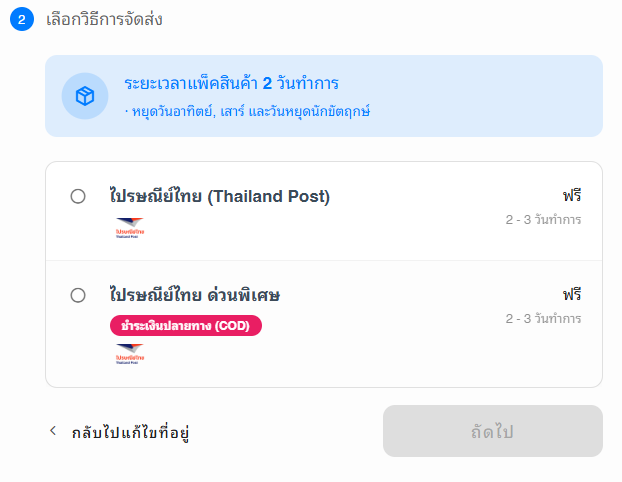Click the back chevron arrow icon
622x482 pixels.
click(x=53, y=430)
